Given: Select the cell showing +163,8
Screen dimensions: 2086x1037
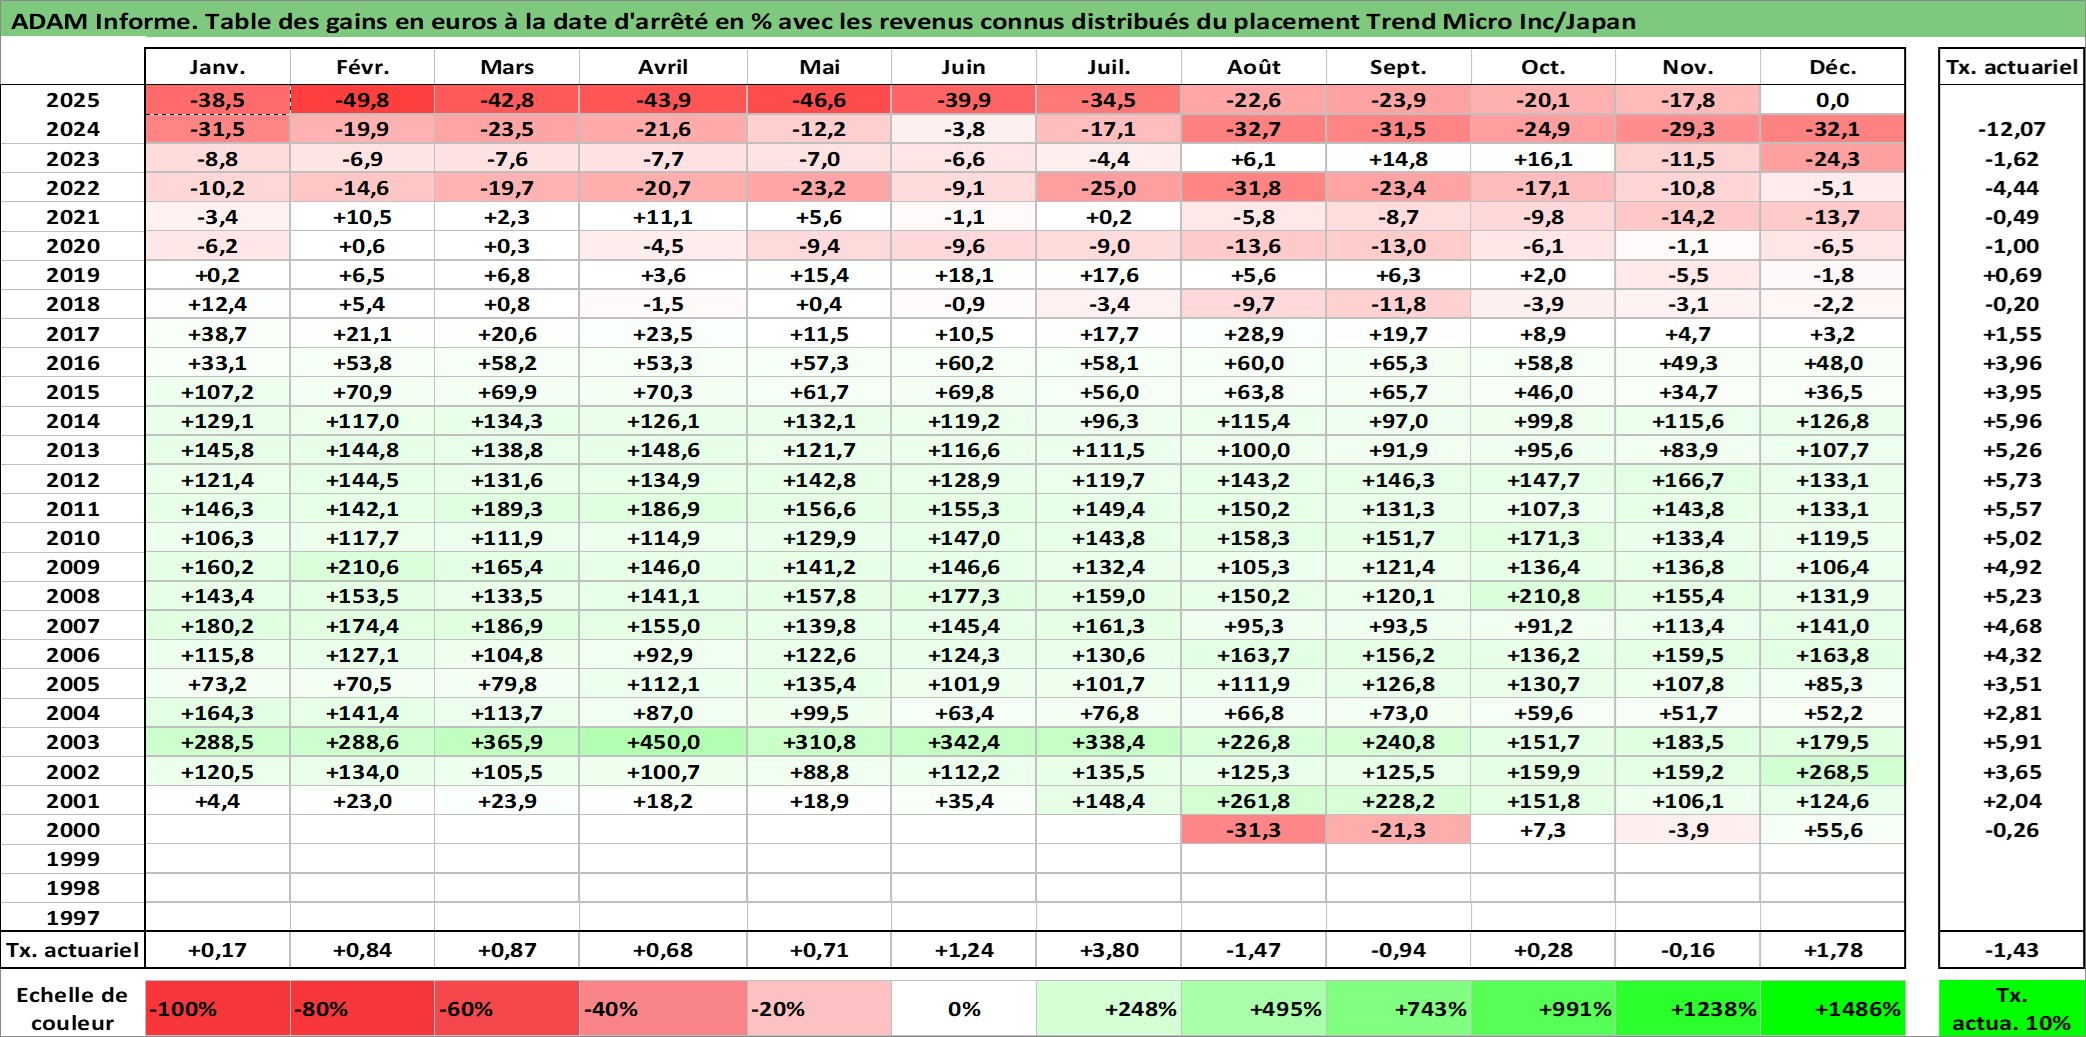Looking at the screenshot, I should pos(1833,655).
